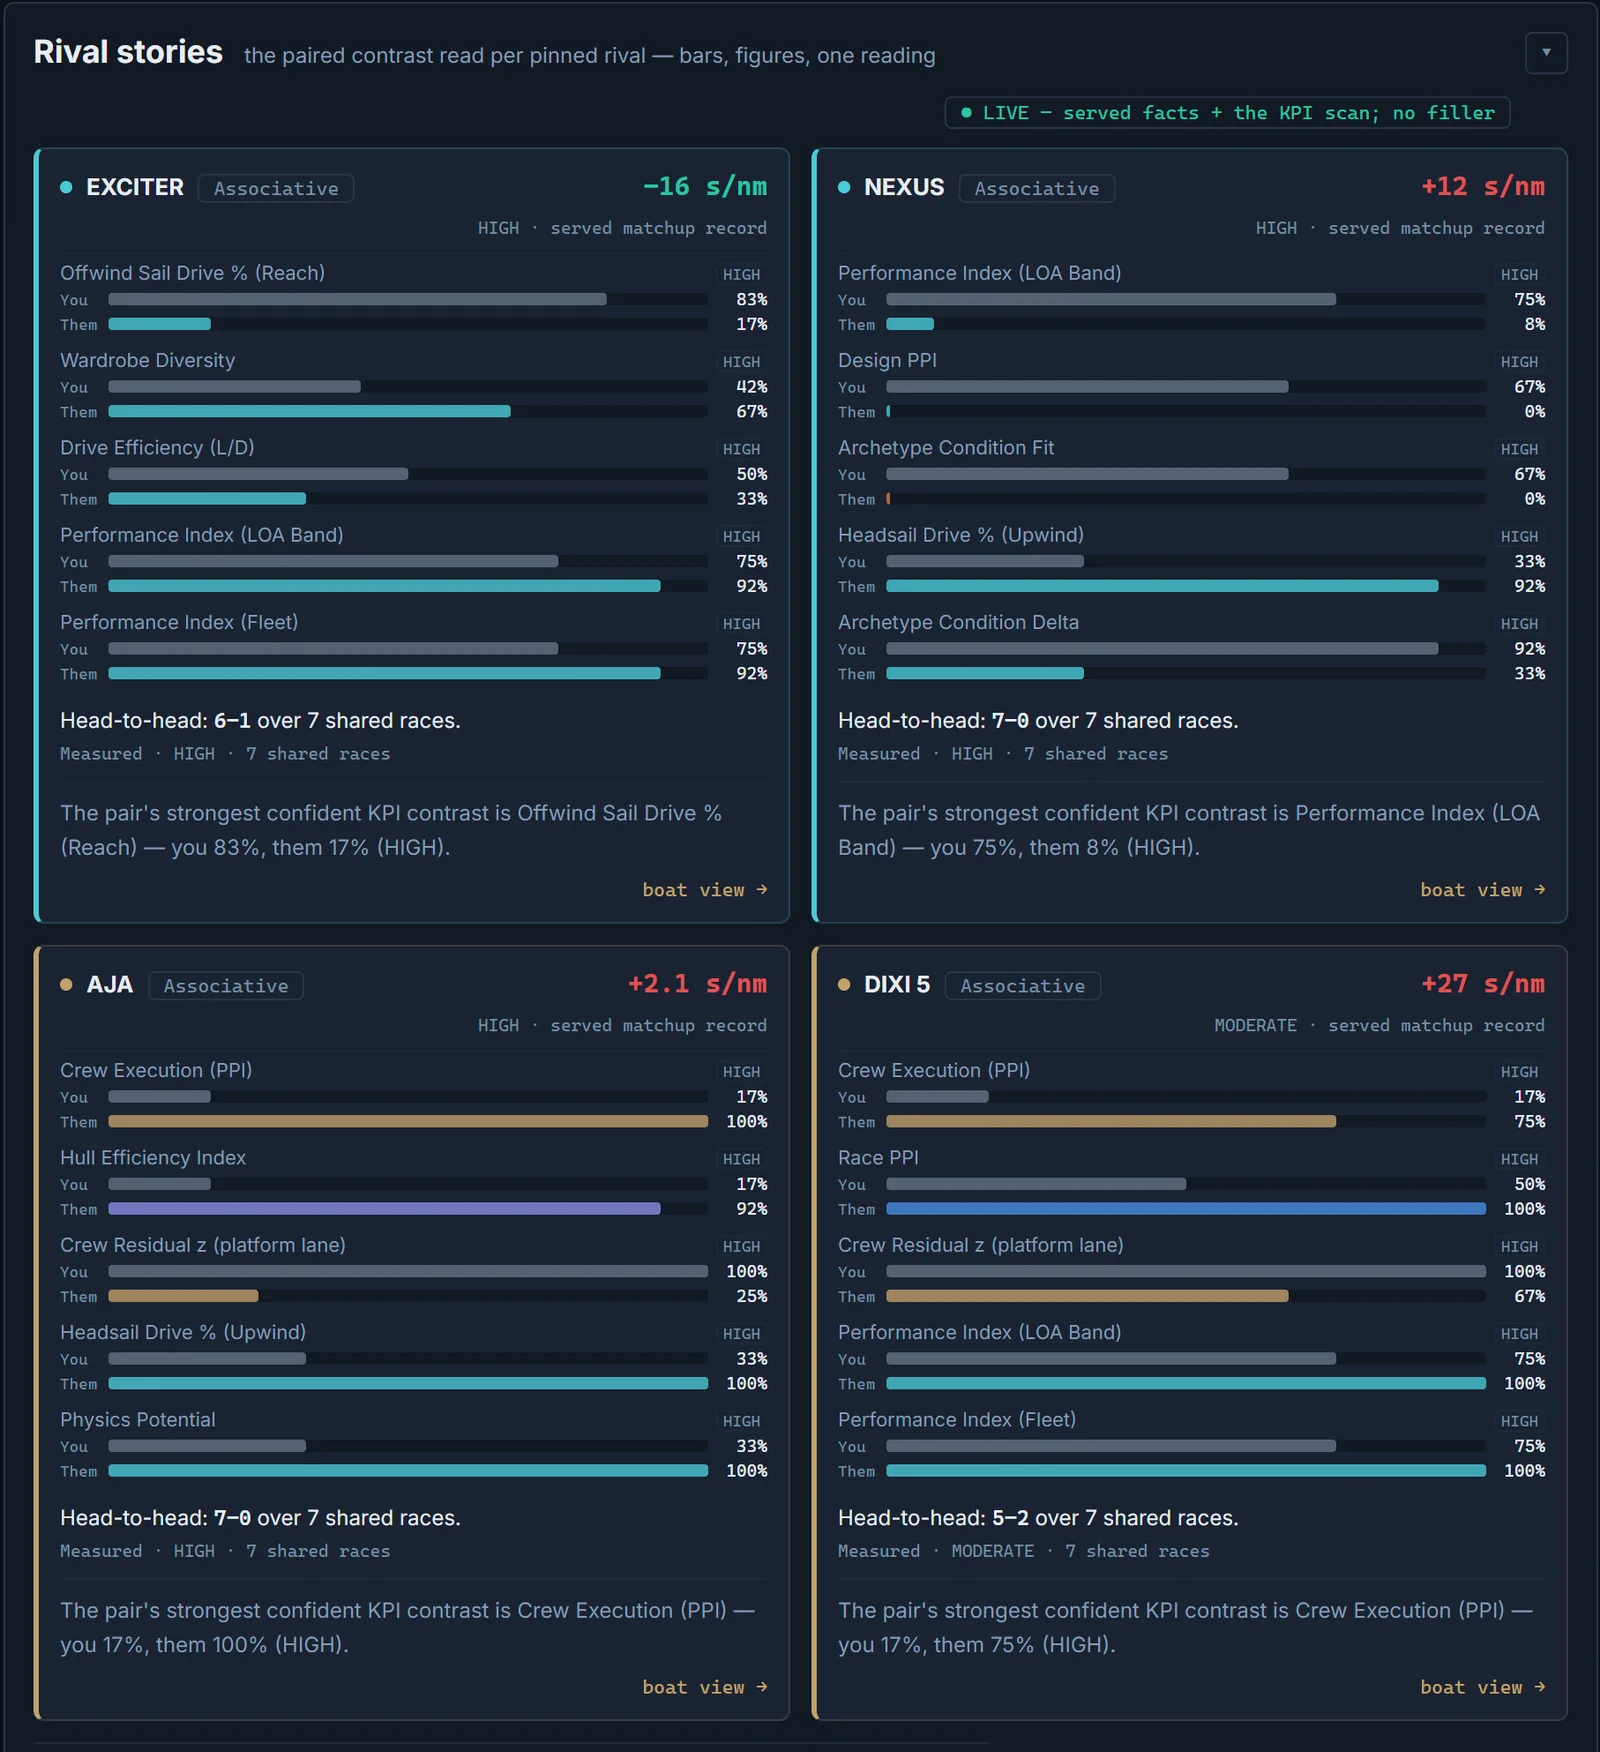The height and width of the screenshot is (1752, 1600).
Task: Open boat view link in EXCITER card
Action: (704, 889)
